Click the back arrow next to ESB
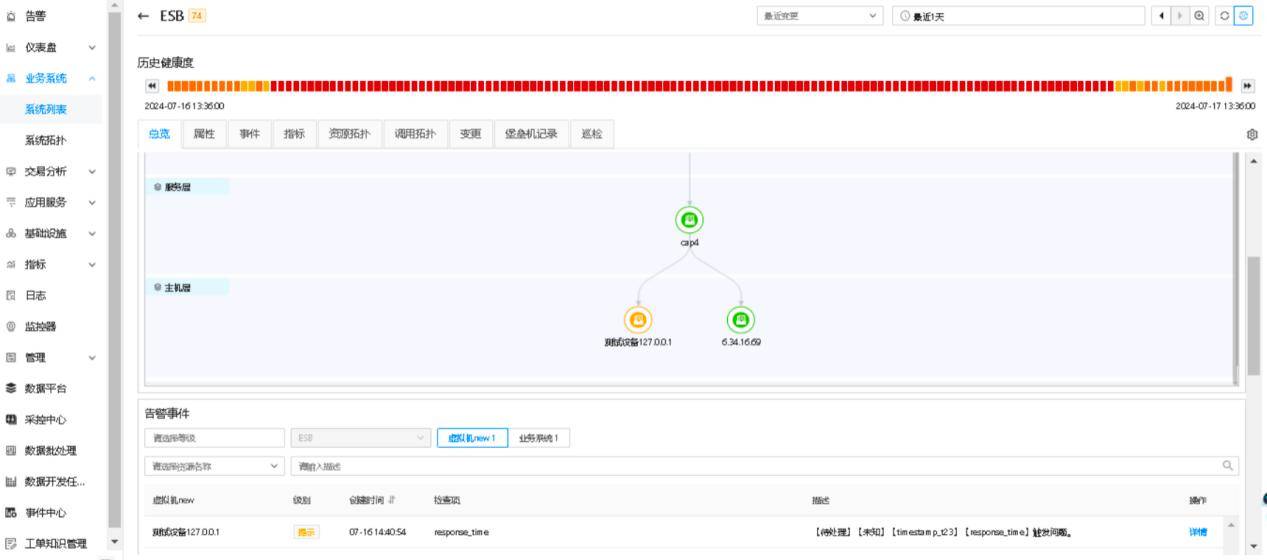 142,16
